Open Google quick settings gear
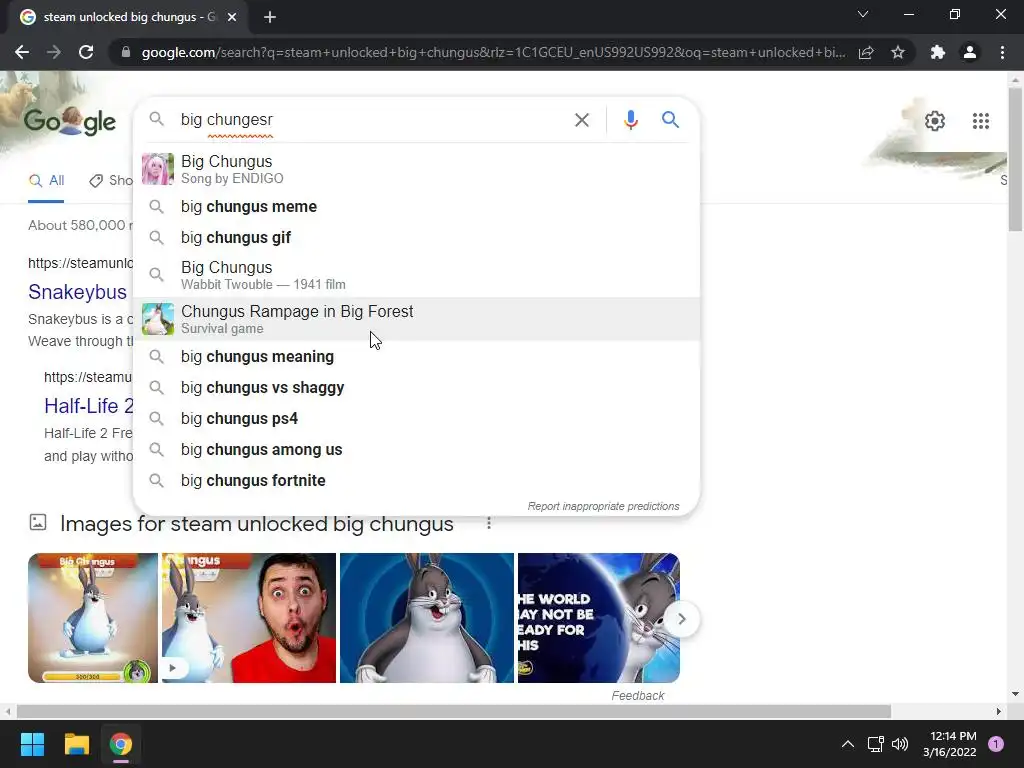 coord(935,121)
